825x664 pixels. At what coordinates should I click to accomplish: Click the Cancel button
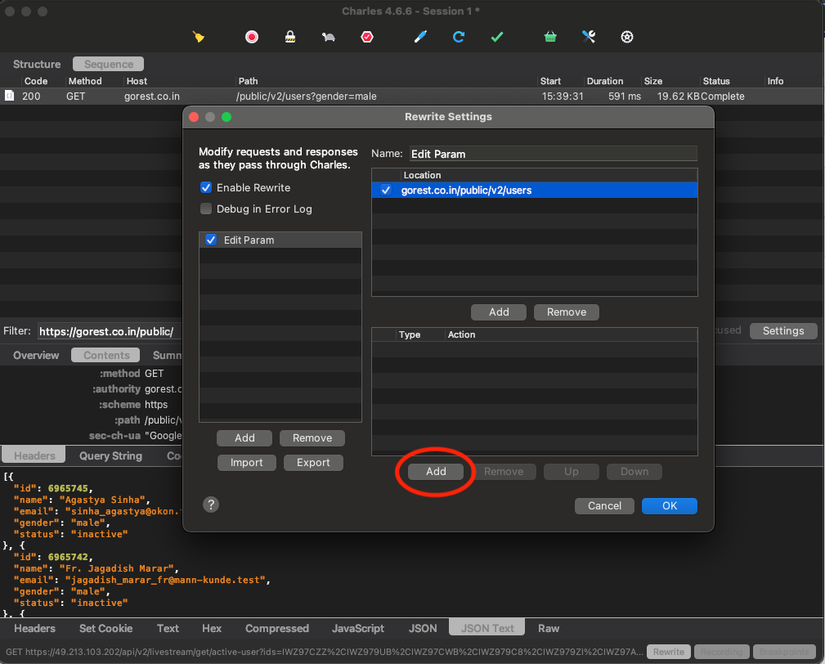tap(604, 506)
